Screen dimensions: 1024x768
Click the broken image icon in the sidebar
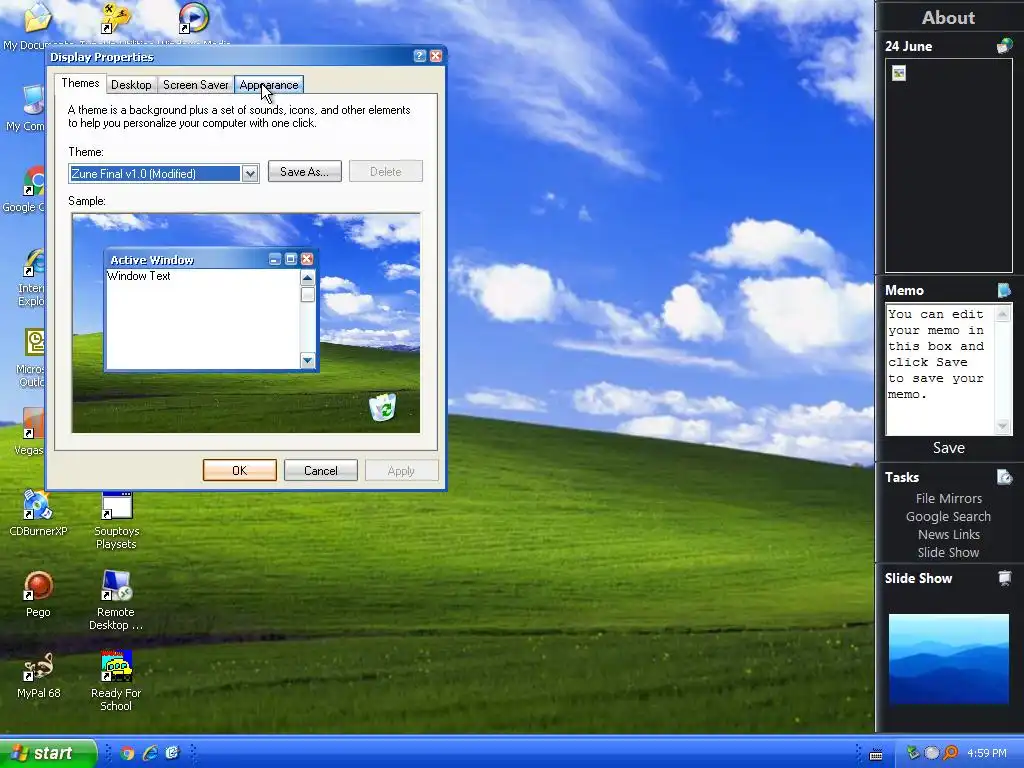(x=899, y=73)
